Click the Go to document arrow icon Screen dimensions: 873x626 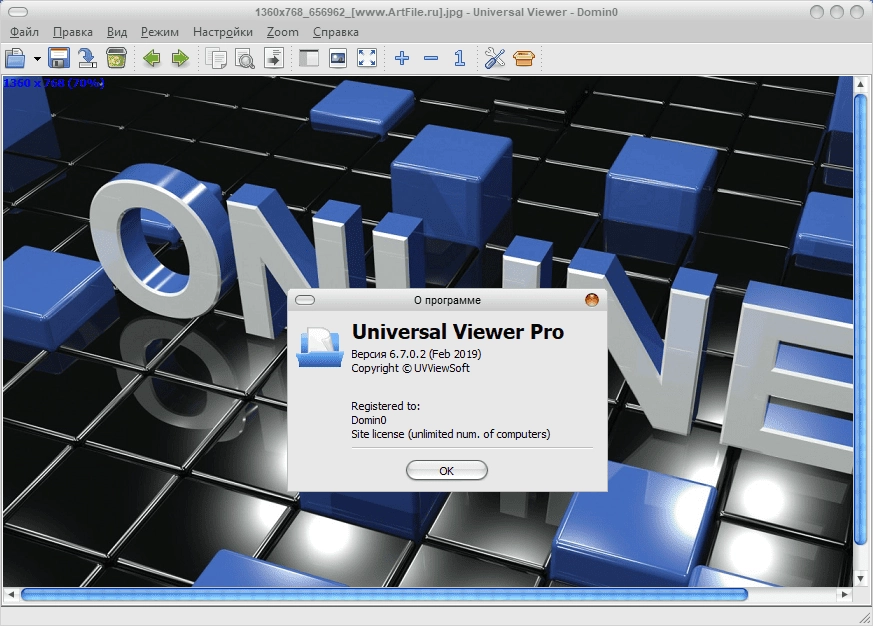[273, 58]
